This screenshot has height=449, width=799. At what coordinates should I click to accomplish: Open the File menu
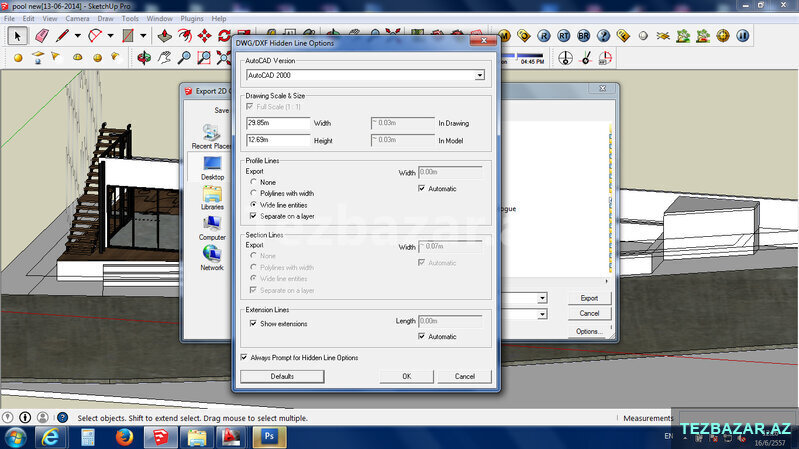tap(9, 18)
